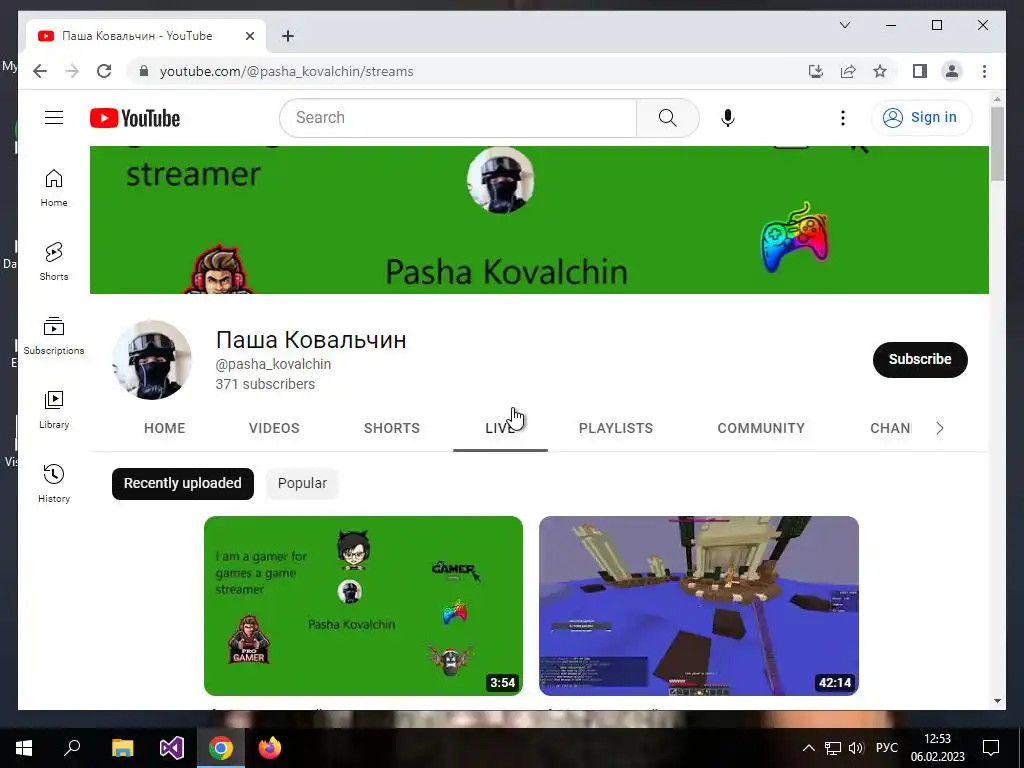Open the 42:14 Minecraft stream thumbnail
This screenshot has width=1024, height=768.
point(699,605)
